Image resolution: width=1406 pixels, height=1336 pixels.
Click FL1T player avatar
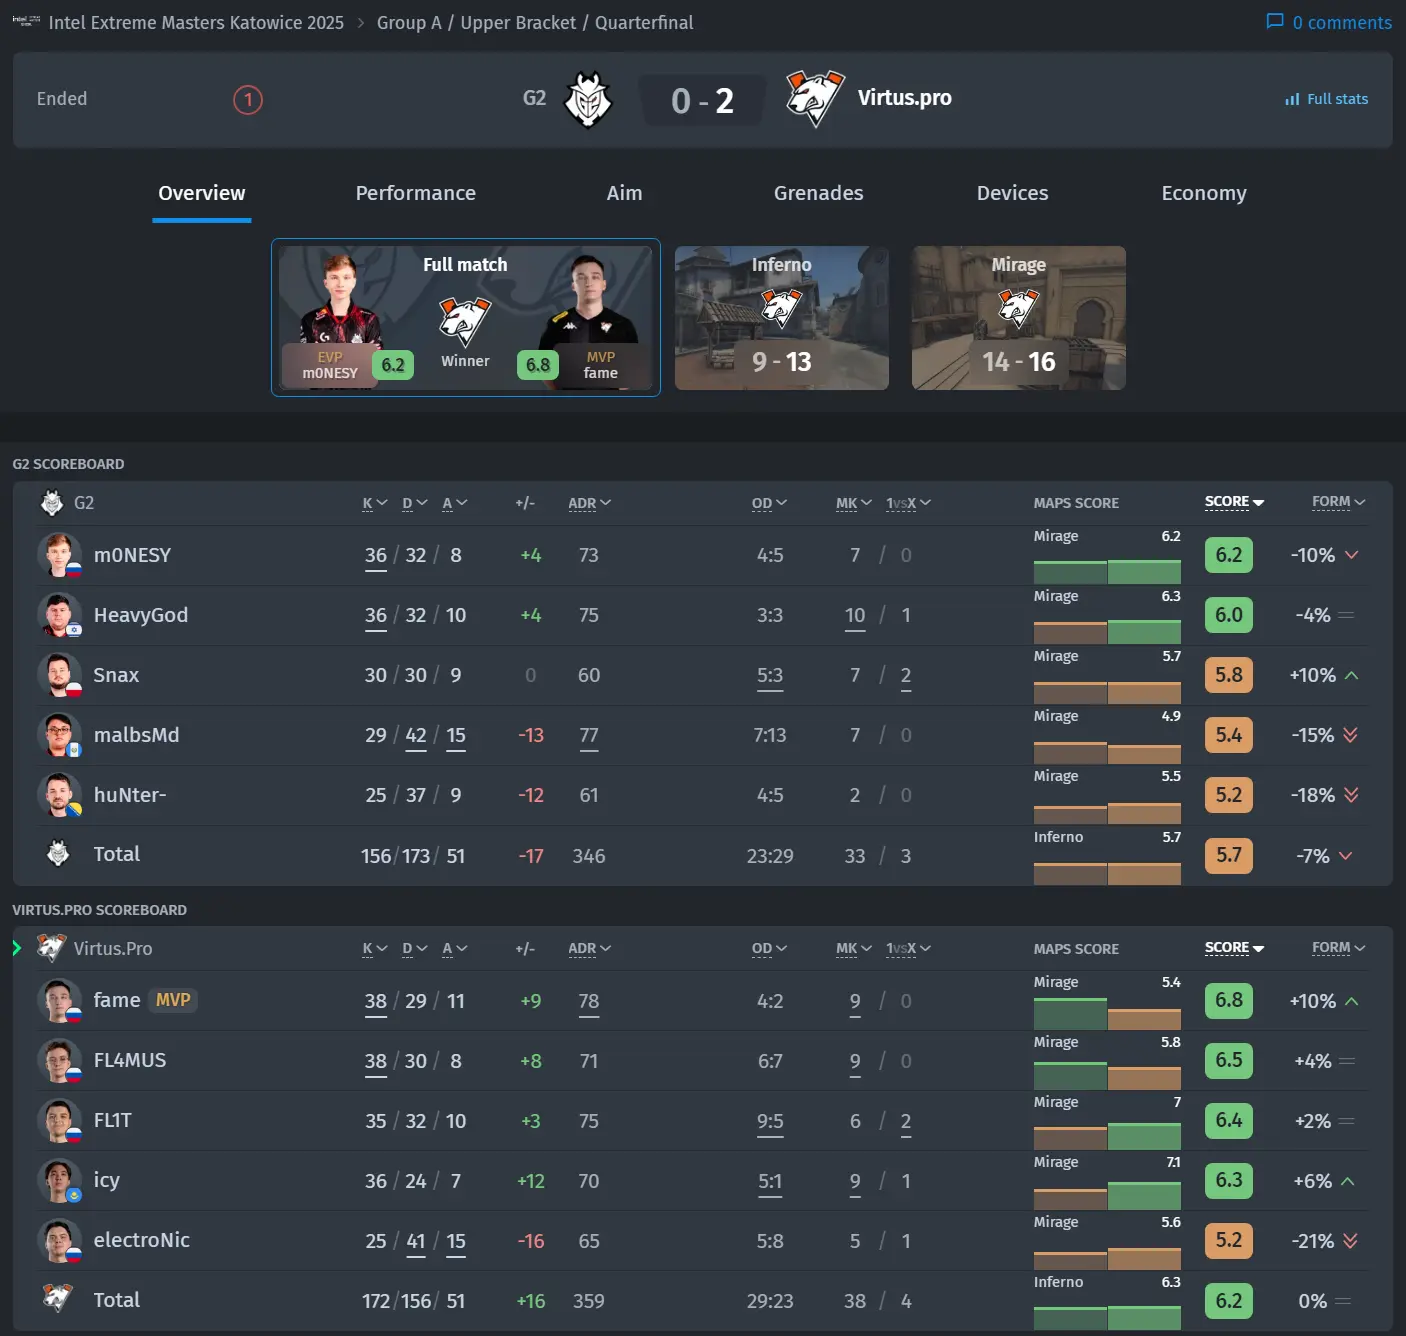[59, 1120]
